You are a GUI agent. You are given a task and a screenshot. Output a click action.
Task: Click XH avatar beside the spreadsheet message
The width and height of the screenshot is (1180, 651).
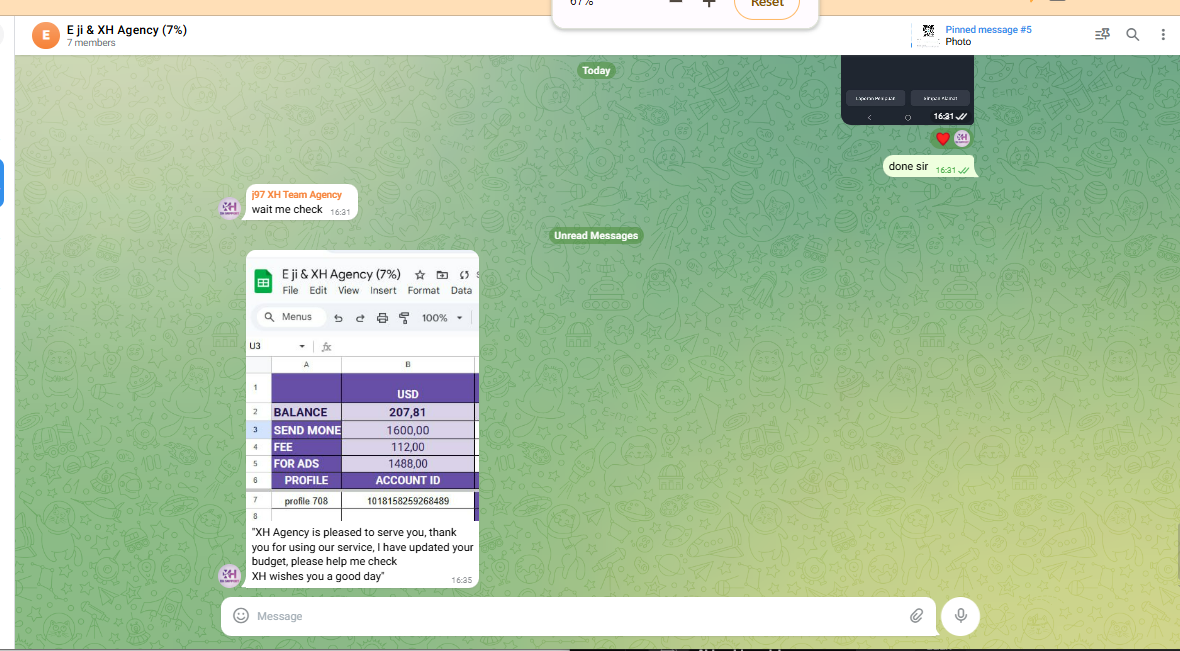click(229, 575)
